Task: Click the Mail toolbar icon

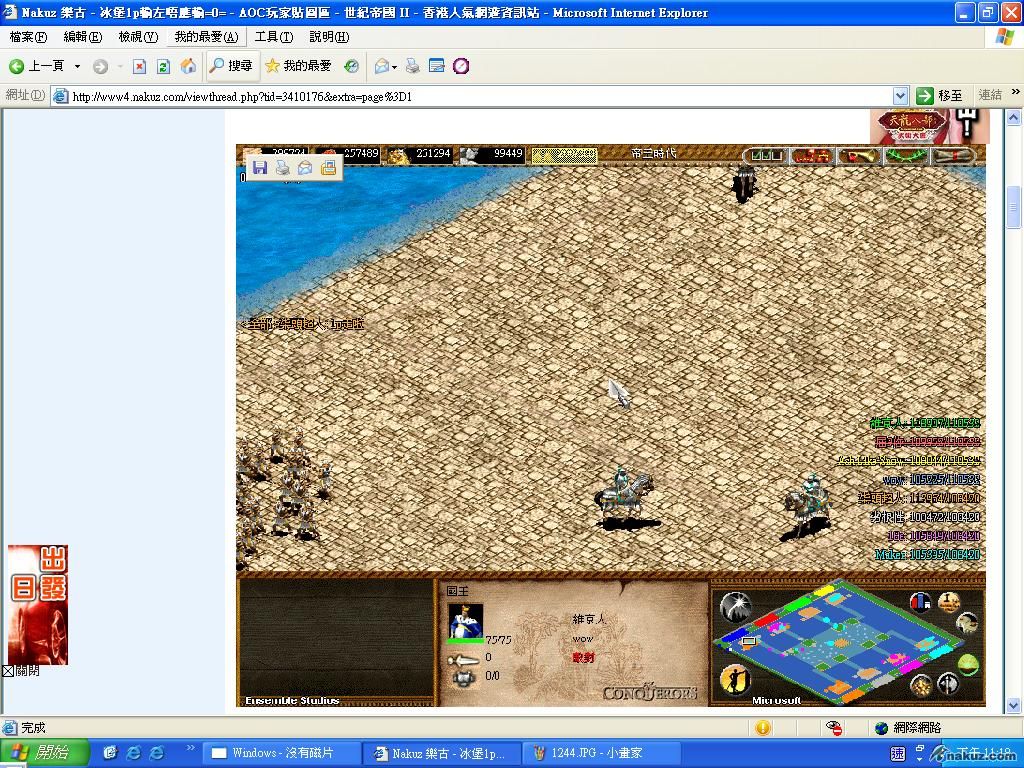Action: [381, 66]
